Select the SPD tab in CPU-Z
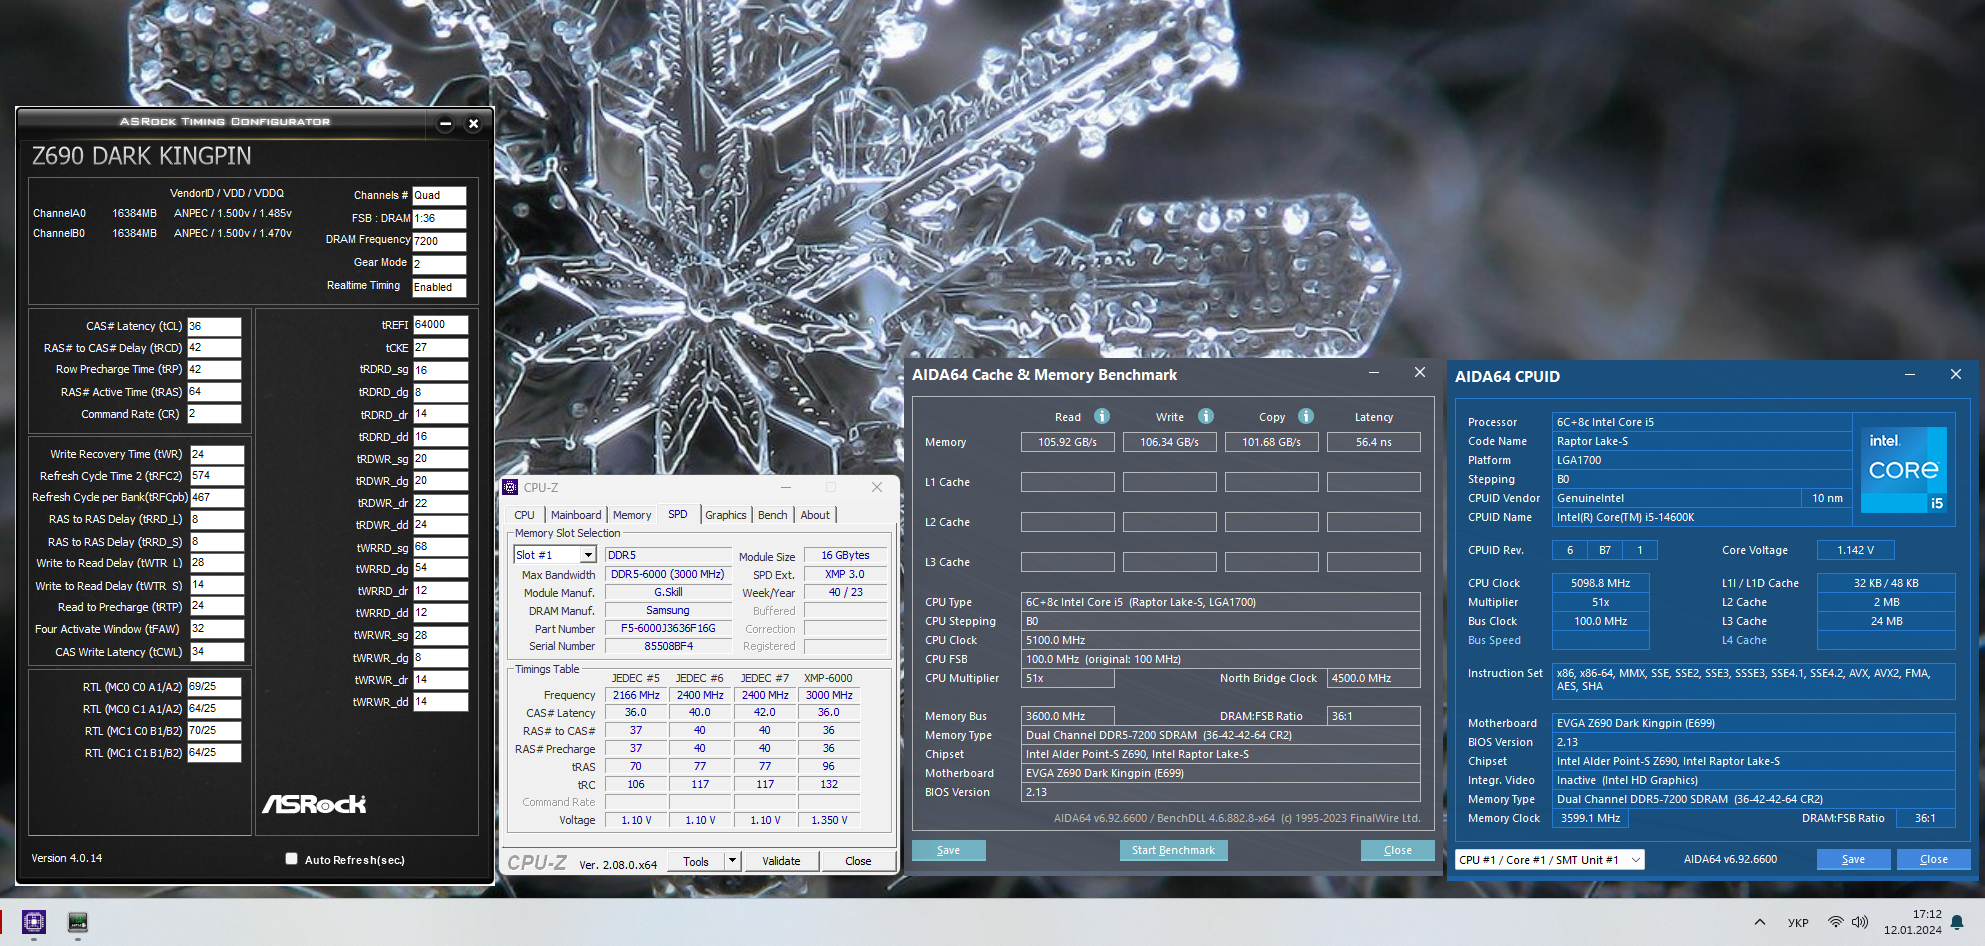The width and height of the screenshot is (1985, 946). 678,514
